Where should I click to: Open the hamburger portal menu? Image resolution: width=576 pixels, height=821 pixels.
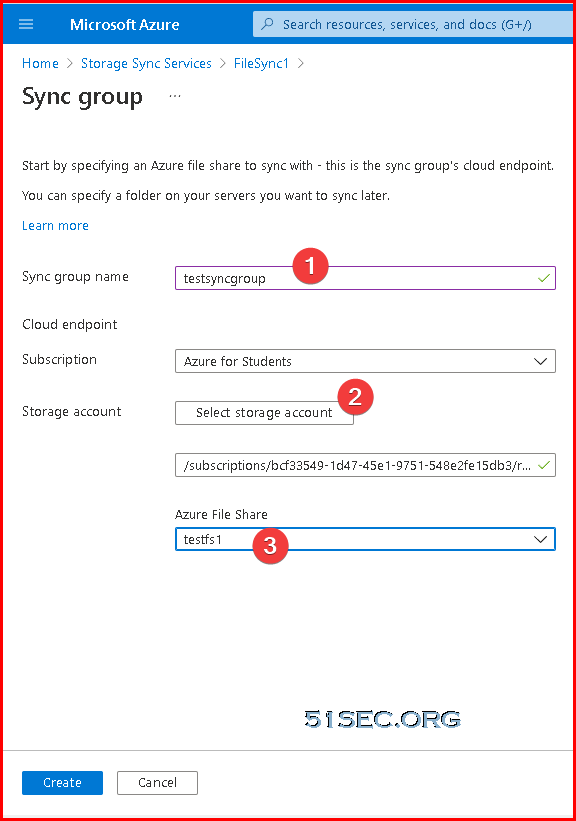26,24
